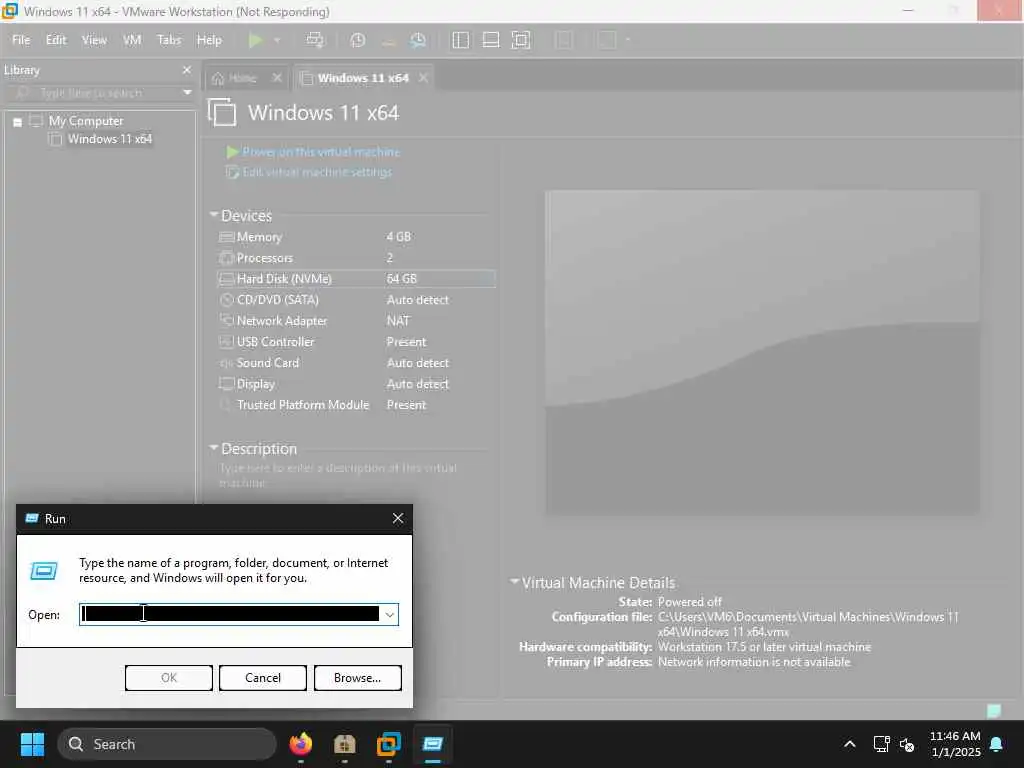Select the Trusted Platform Module row
Viewport: 1024px width, 768px height.
[x=356, y=404]
